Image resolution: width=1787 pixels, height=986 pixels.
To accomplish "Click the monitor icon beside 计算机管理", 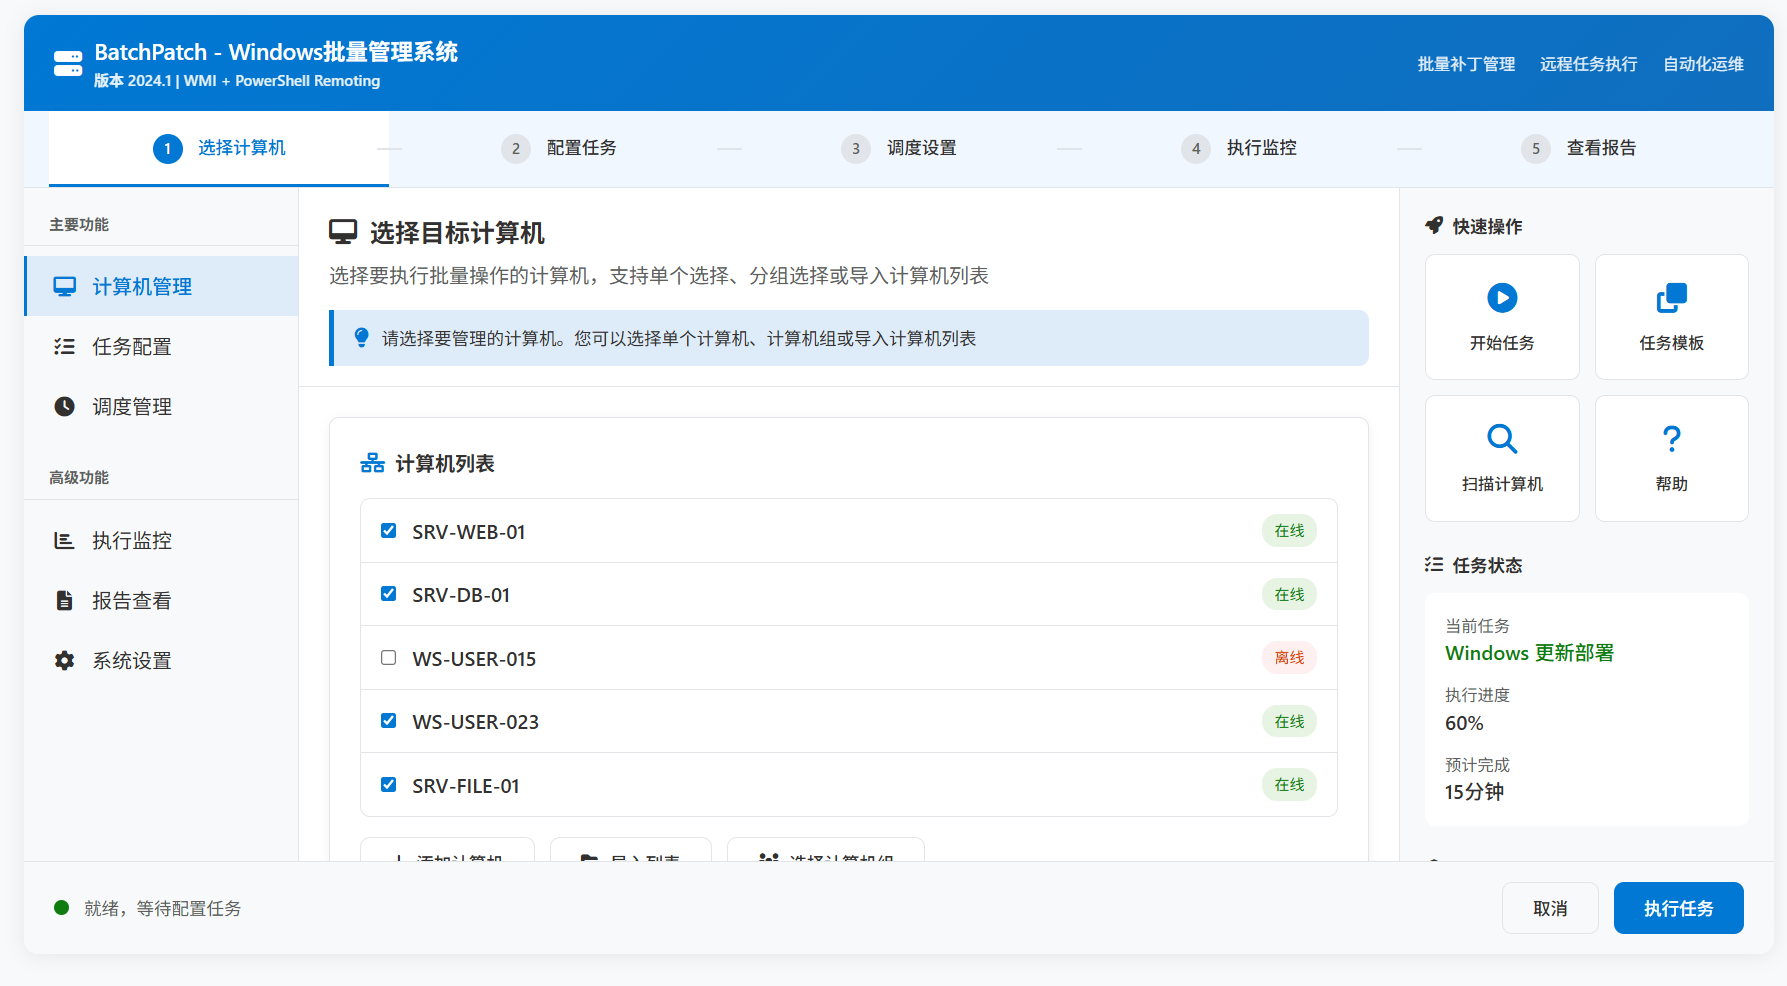I will click(x=65, y=287).
